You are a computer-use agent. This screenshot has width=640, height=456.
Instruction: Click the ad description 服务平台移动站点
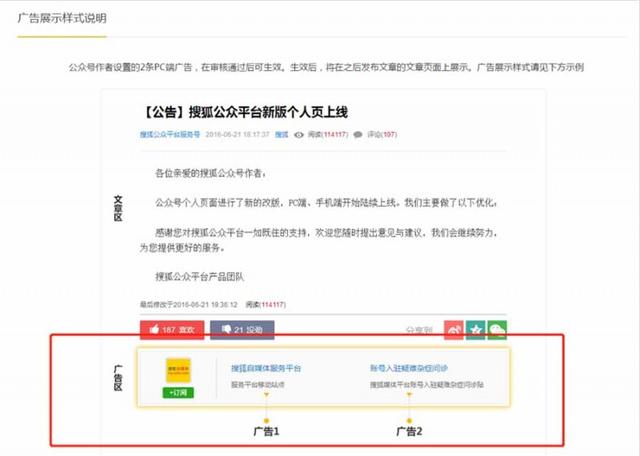[258, 385]
